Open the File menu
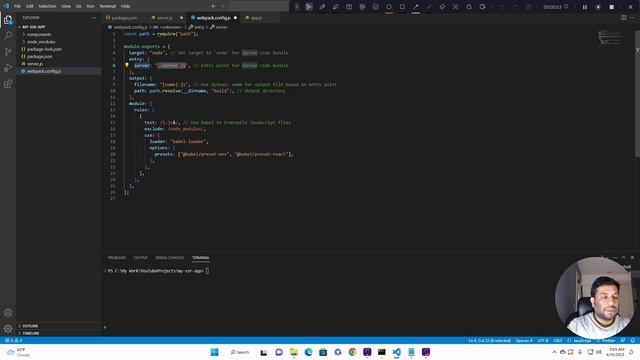Screen dimensions: 640x360 click(x=17, y=6)
